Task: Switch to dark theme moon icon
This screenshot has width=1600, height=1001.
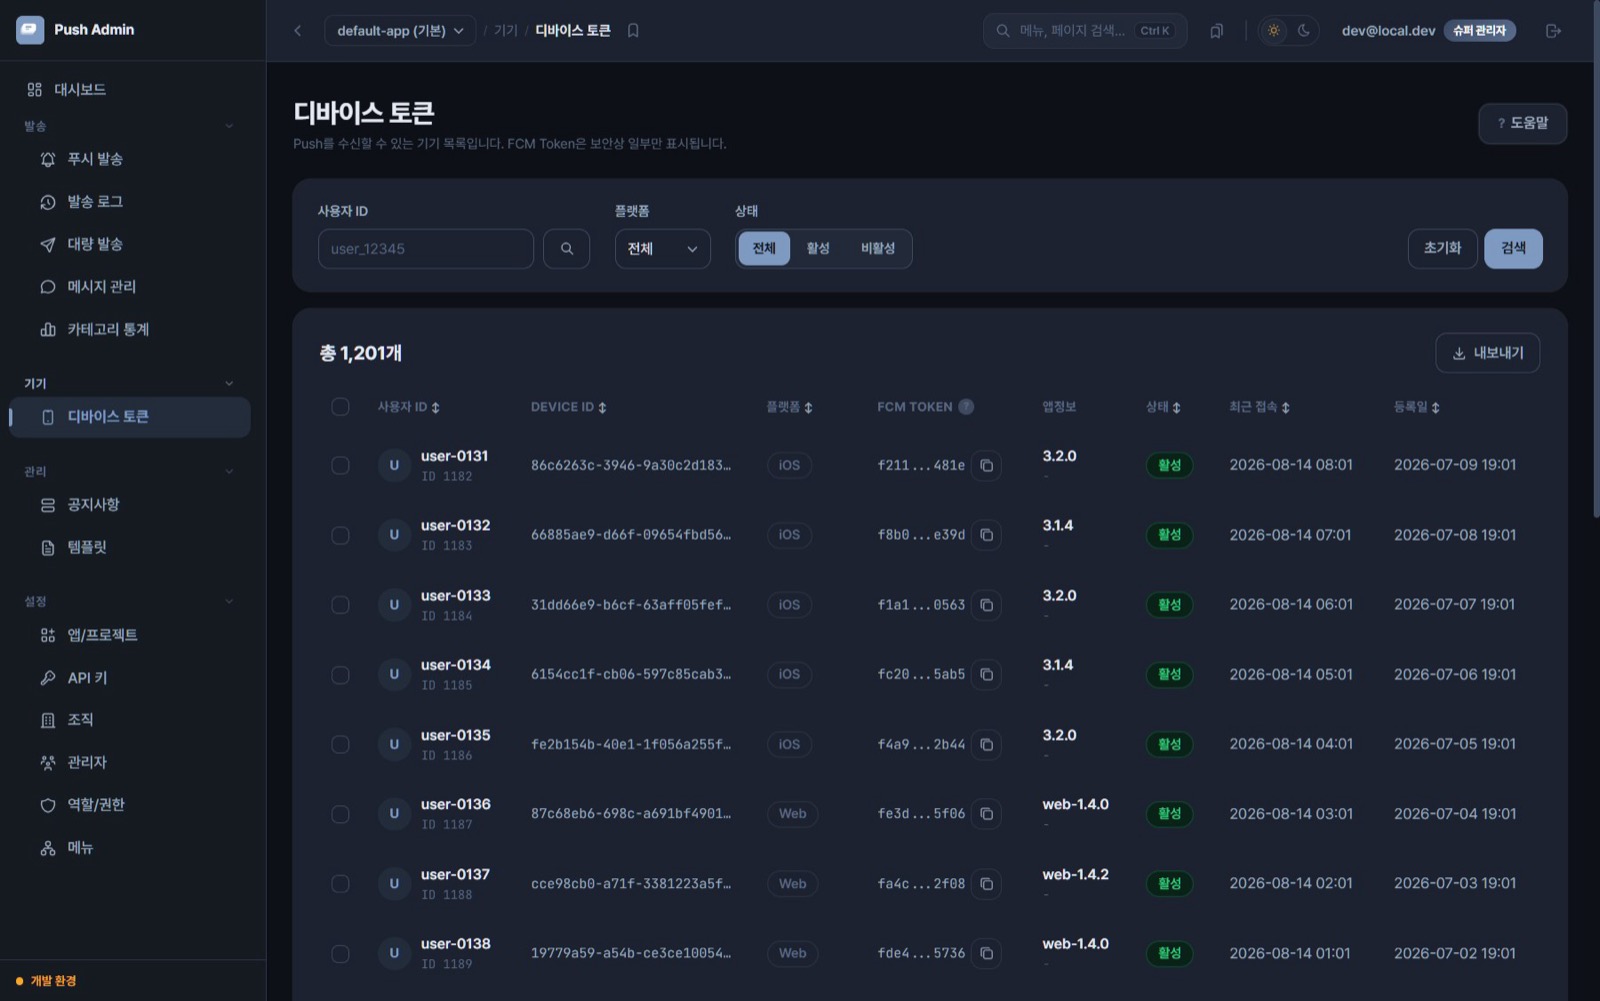Action: click(x=1304, y=31)
